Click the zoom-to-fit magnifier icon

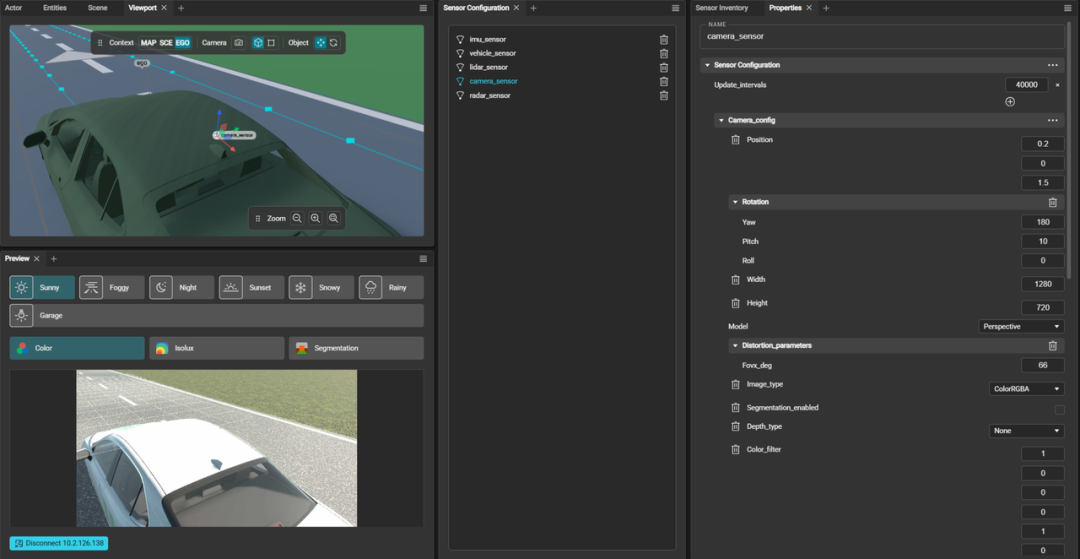click(x=334, y=218)
